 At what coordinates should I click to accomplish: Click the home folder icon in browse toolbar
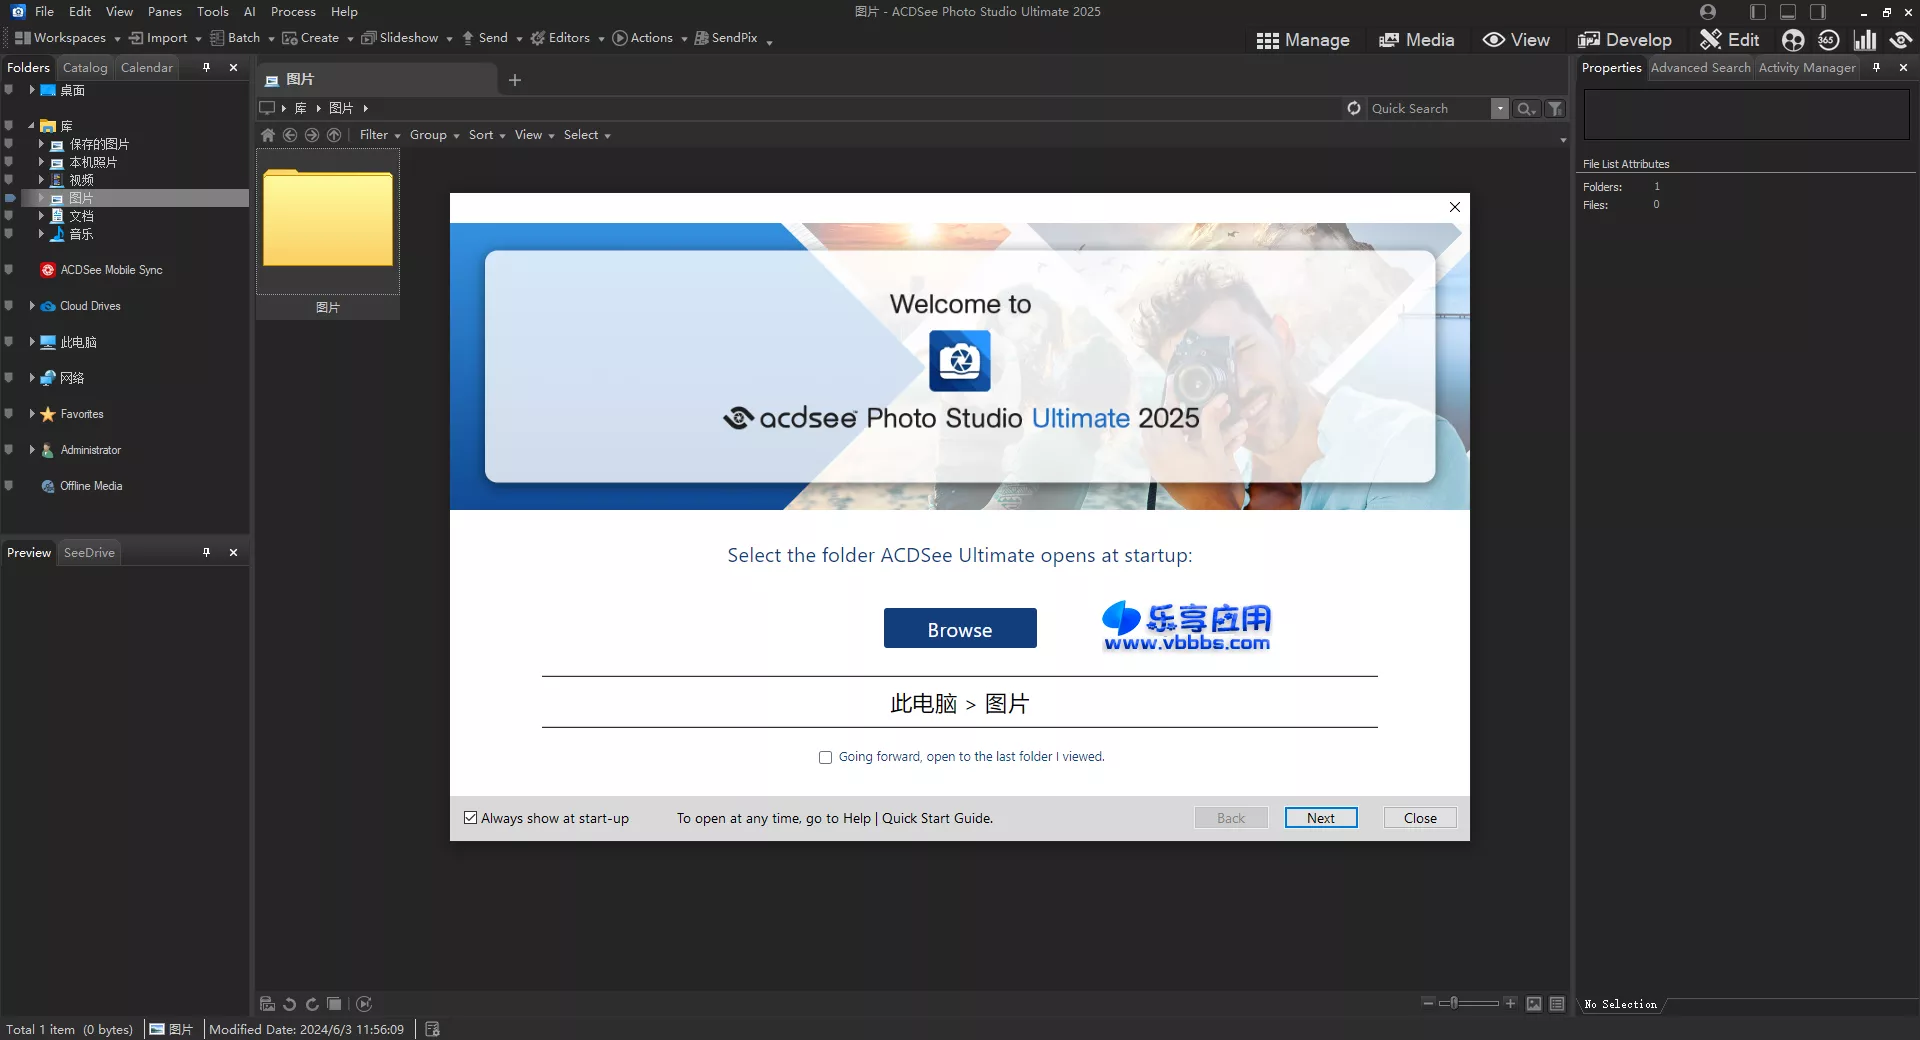point(267,135)
